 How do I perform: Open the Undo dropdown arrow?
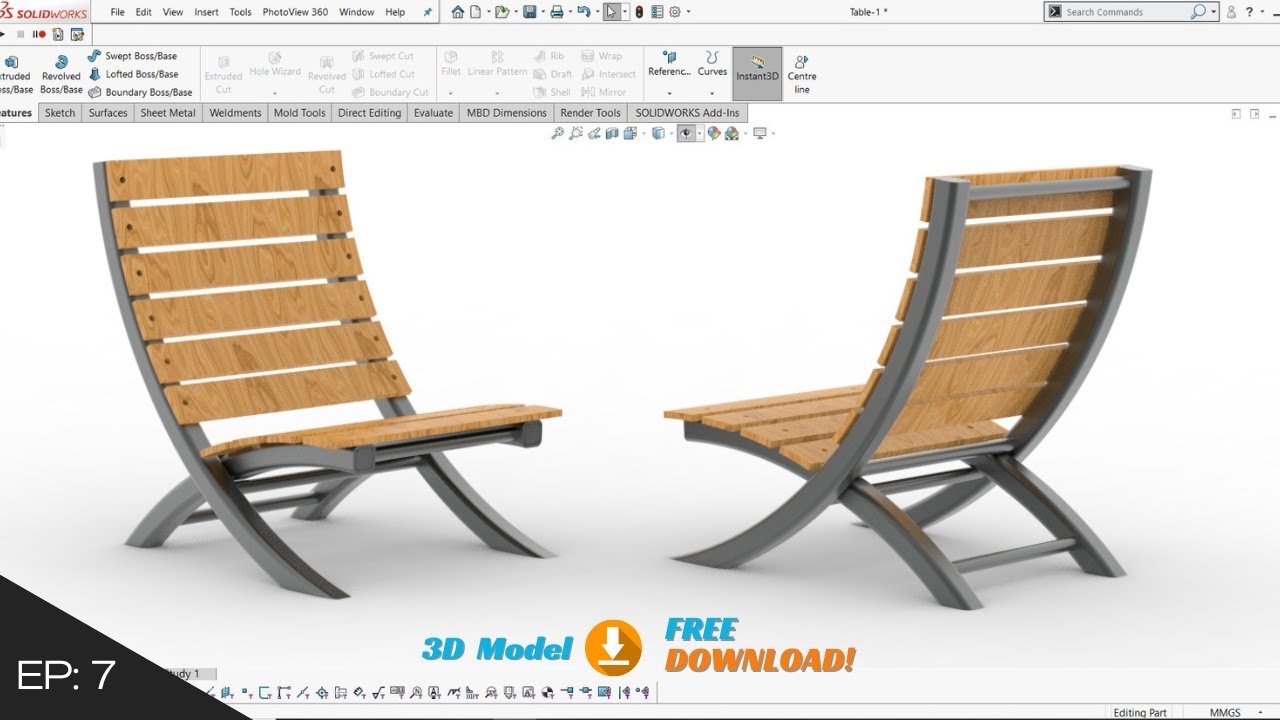click(597, 12)
